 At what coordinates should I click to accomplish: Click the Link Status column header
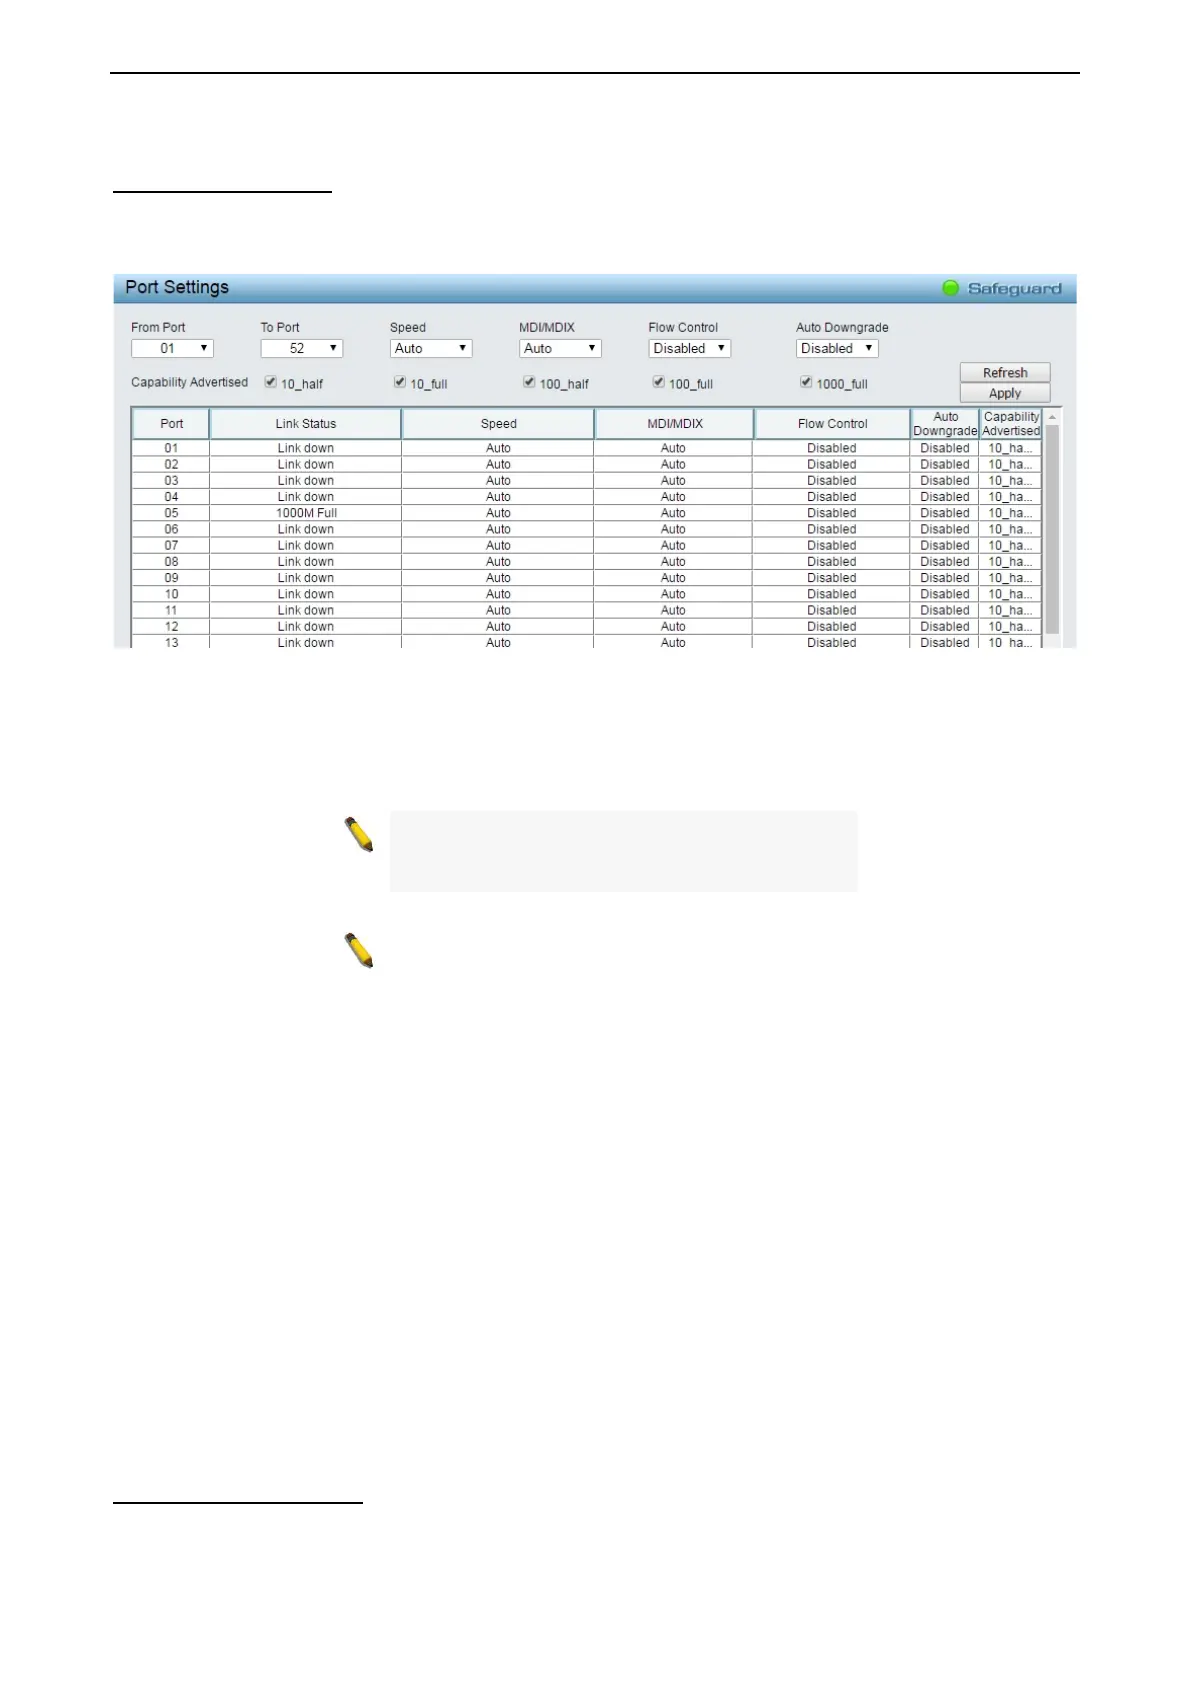(306, 423)
